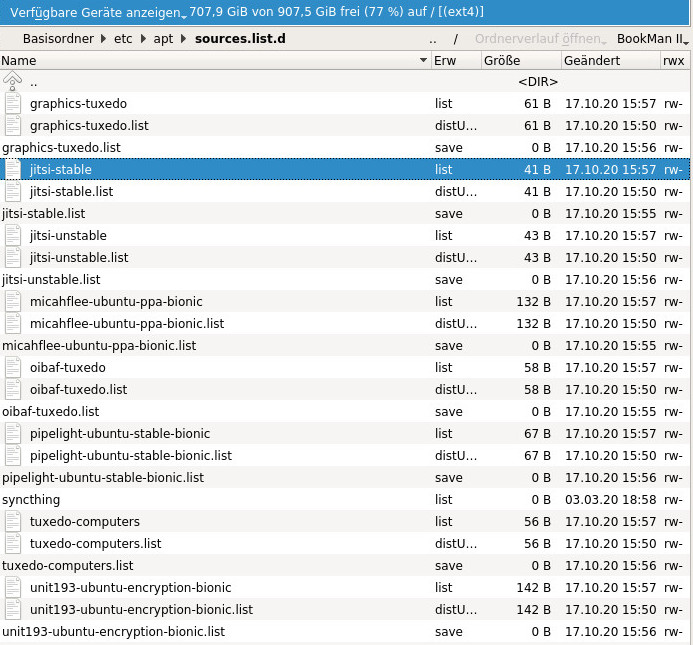
Task: Click the 03.03.20 18:58 modified date
Action: pyautogui.click(x=610, y=499)
